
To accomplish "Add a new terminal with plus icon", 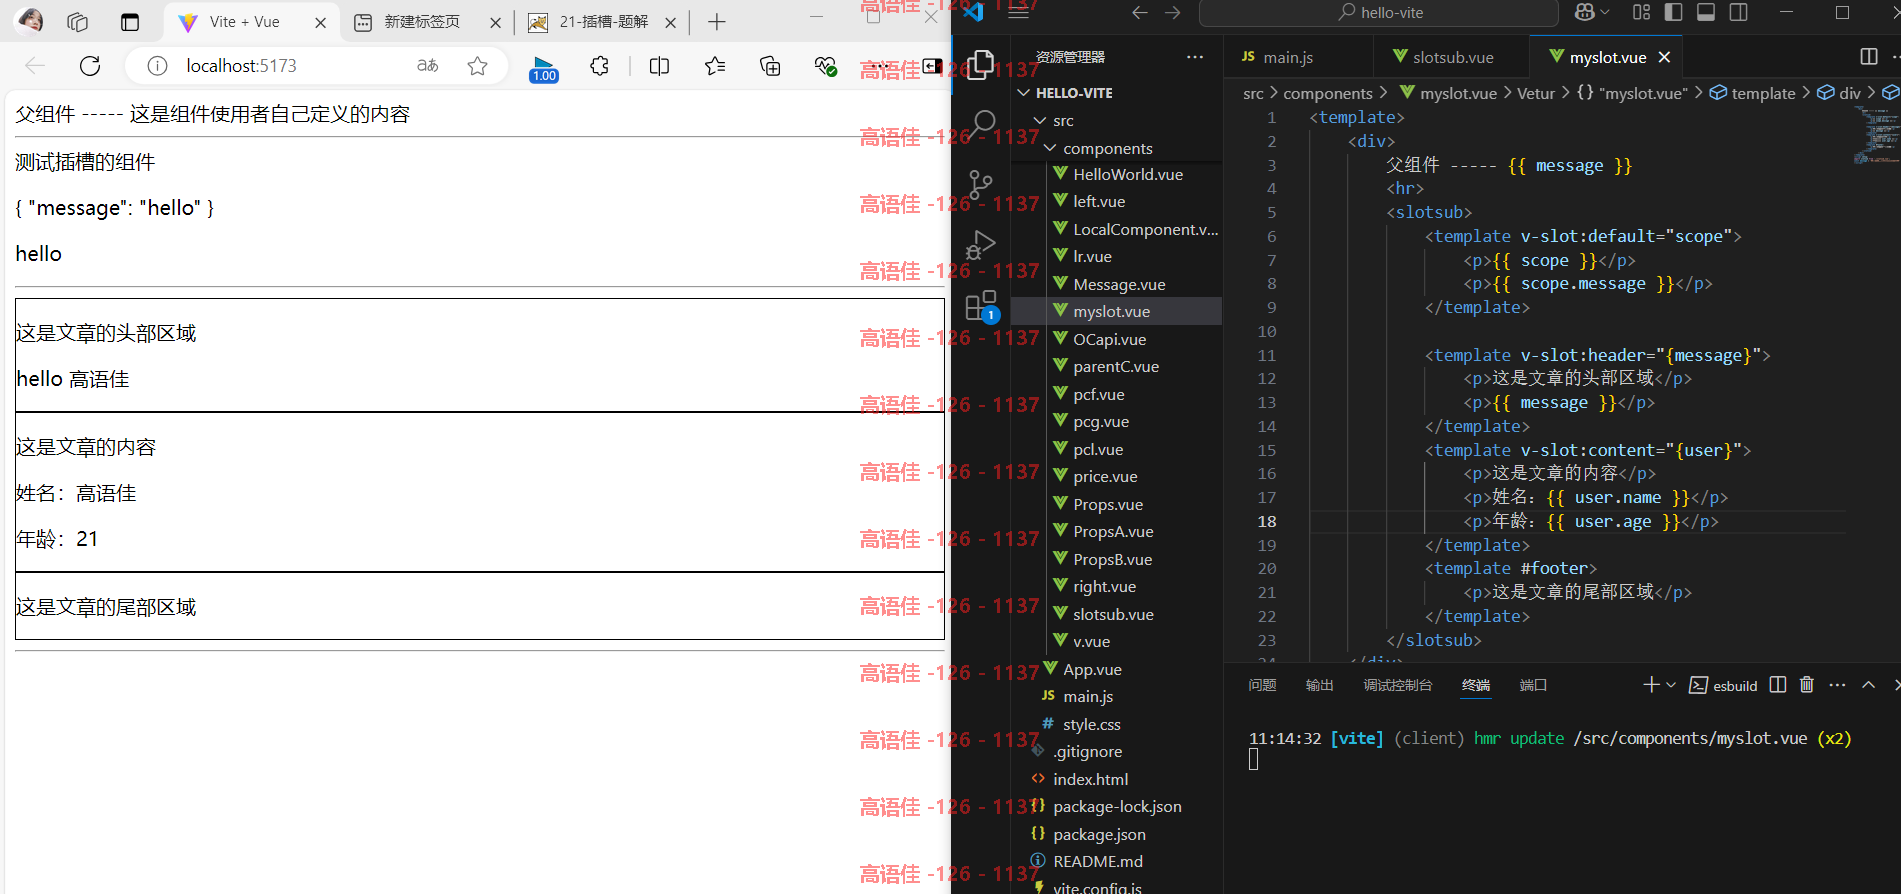I will (x=1651, y=685).
